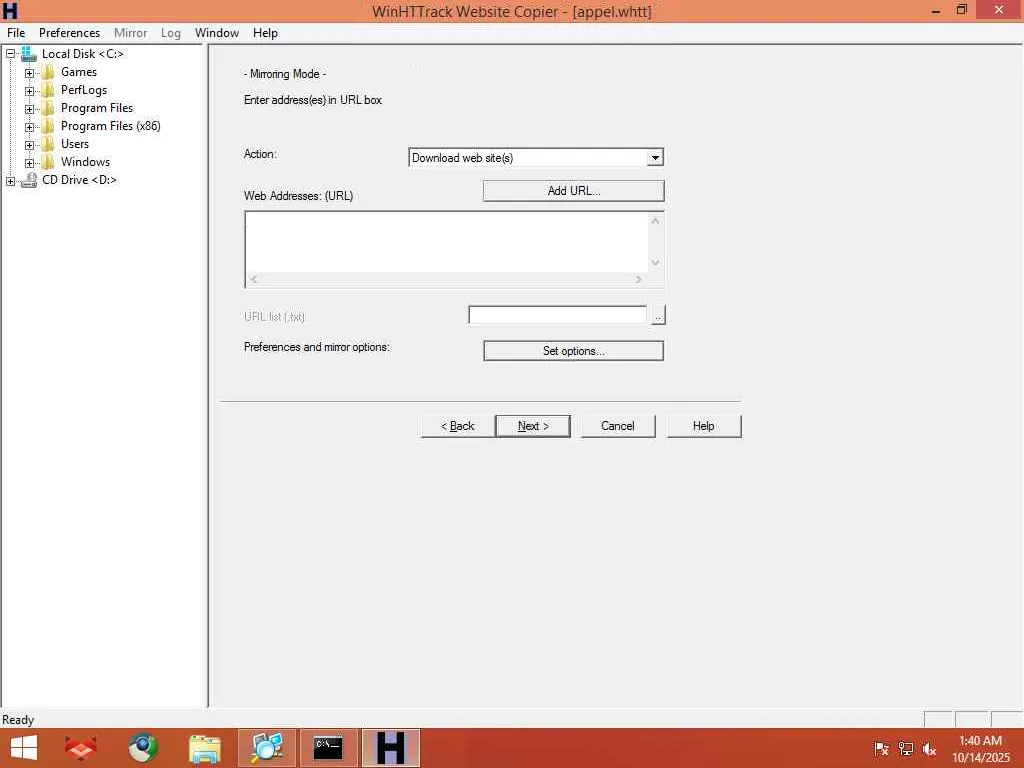The image size is (1024, 768).
Task: Expand the Users folder node
Action: pyautogui.click(x=29, y=145)
